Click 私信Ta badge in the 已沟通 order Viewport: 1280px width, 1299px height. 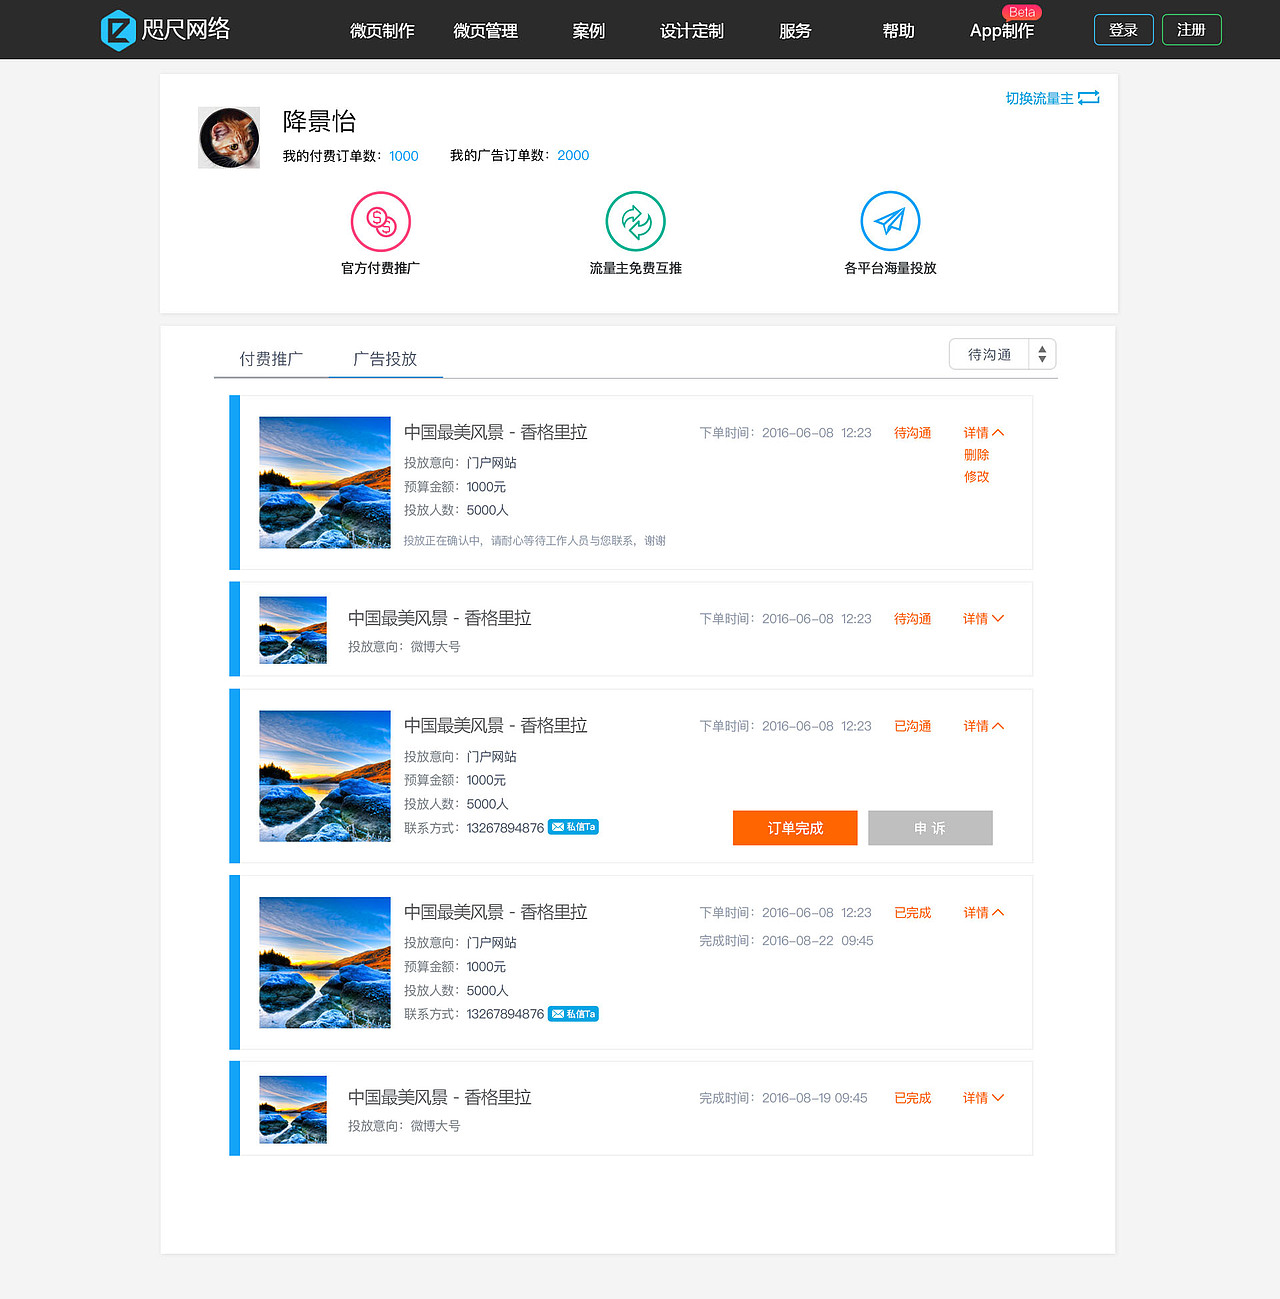click(573, 827)
